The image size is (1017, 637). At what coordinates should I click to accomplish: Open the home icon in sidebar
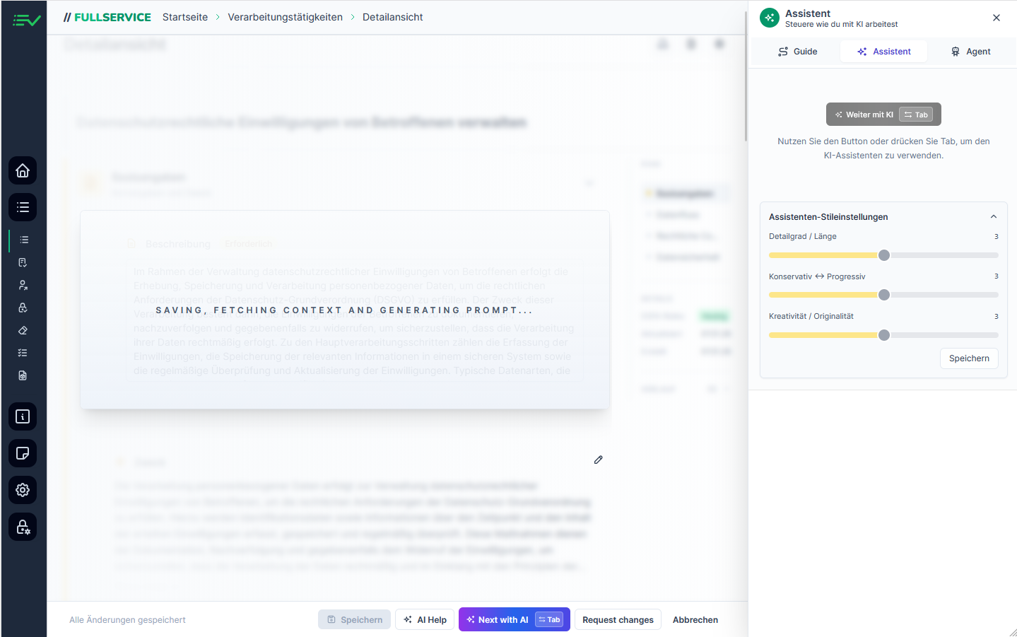(x=23, y=170)
